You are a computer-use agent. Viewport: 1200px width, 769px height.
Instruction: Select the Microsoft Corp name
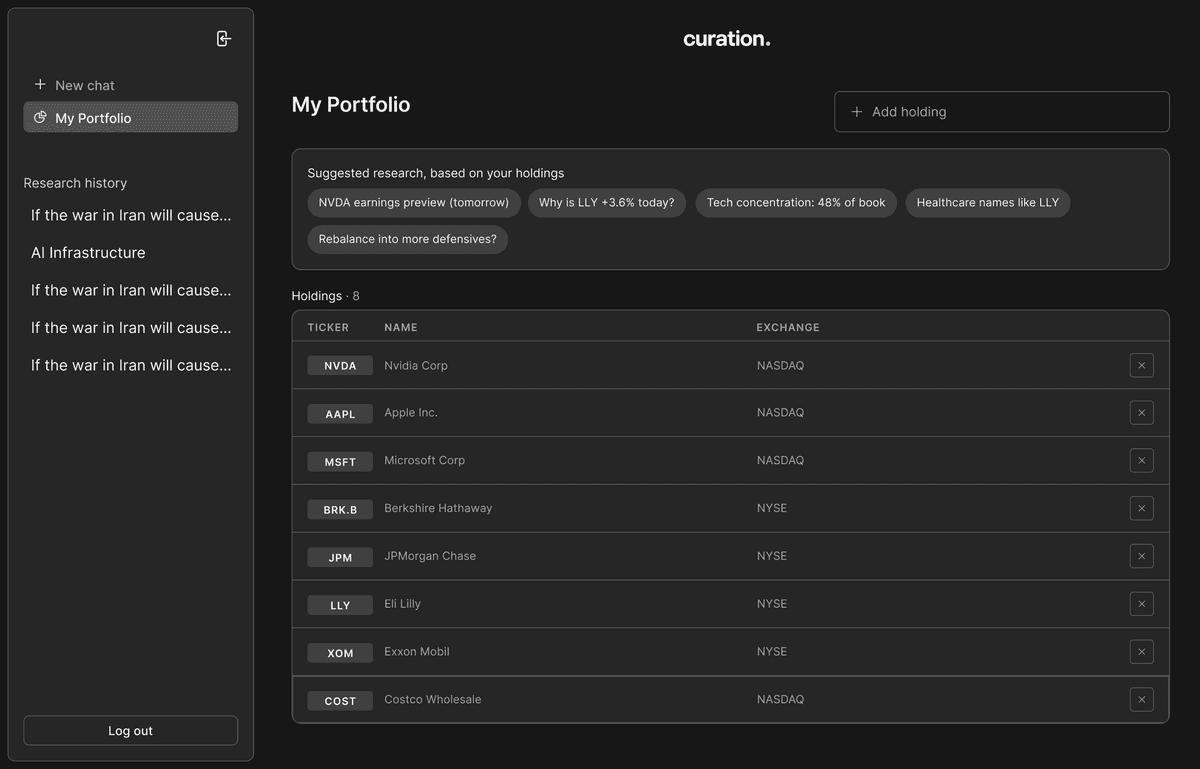coord(425,460)
